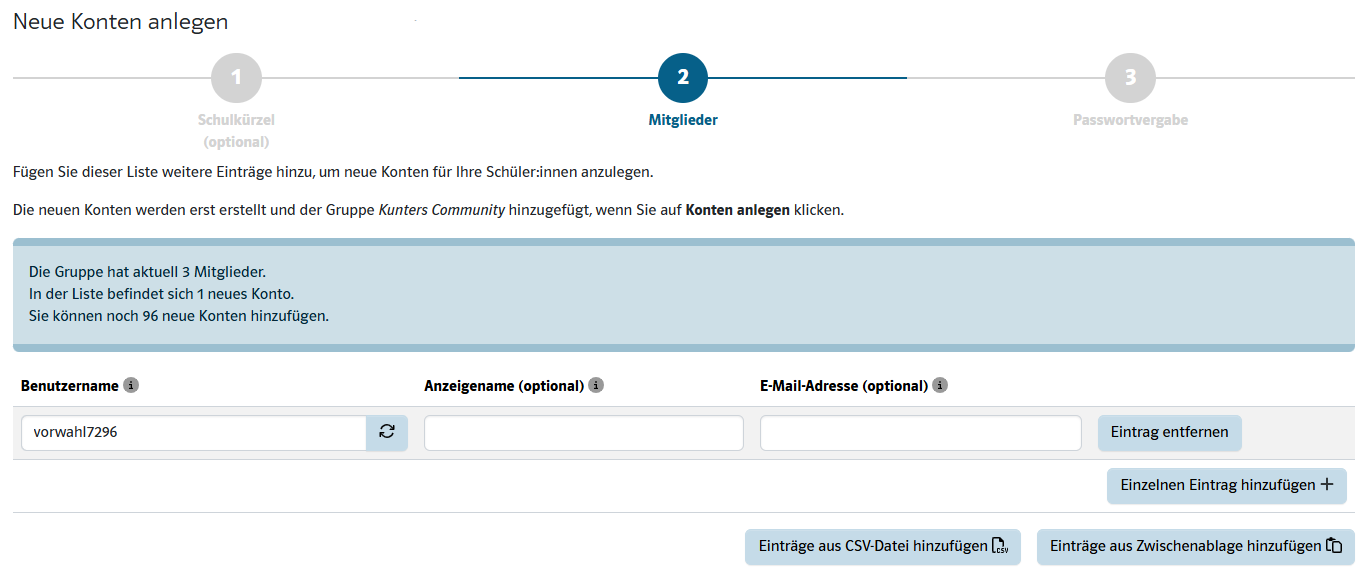Go to step 1 circle

point(236,78)
